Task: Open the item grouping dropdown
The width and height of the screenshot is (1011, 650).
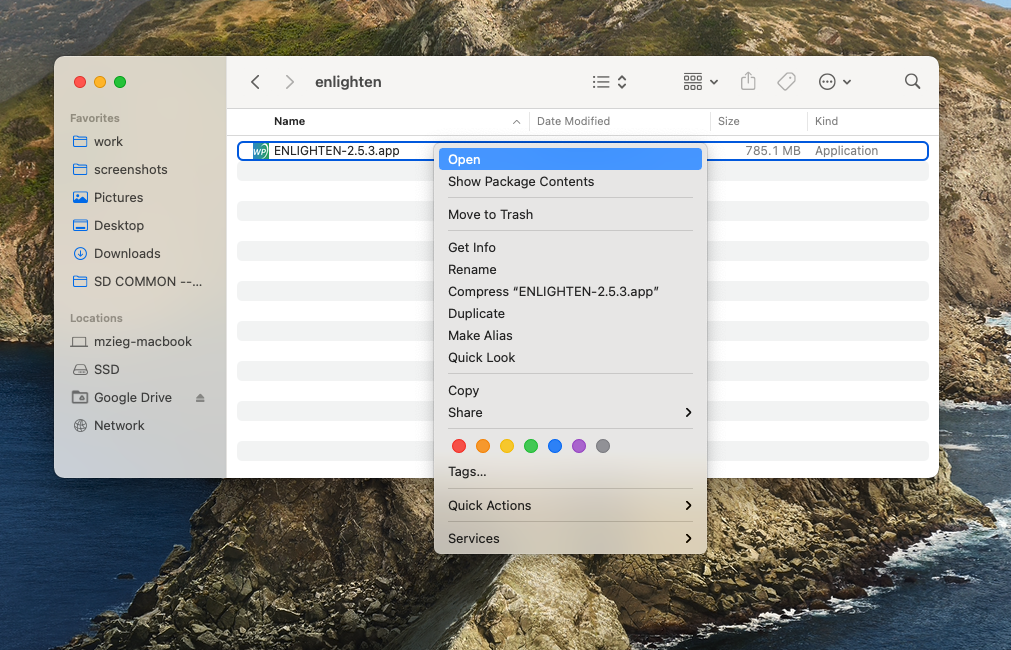Action: (x=697, y=82)
